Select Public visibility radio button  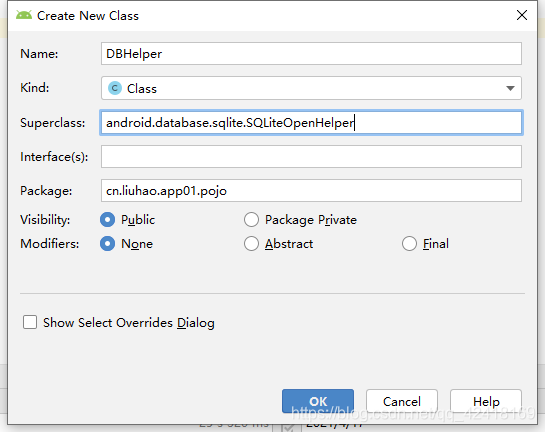pos(107,220)
